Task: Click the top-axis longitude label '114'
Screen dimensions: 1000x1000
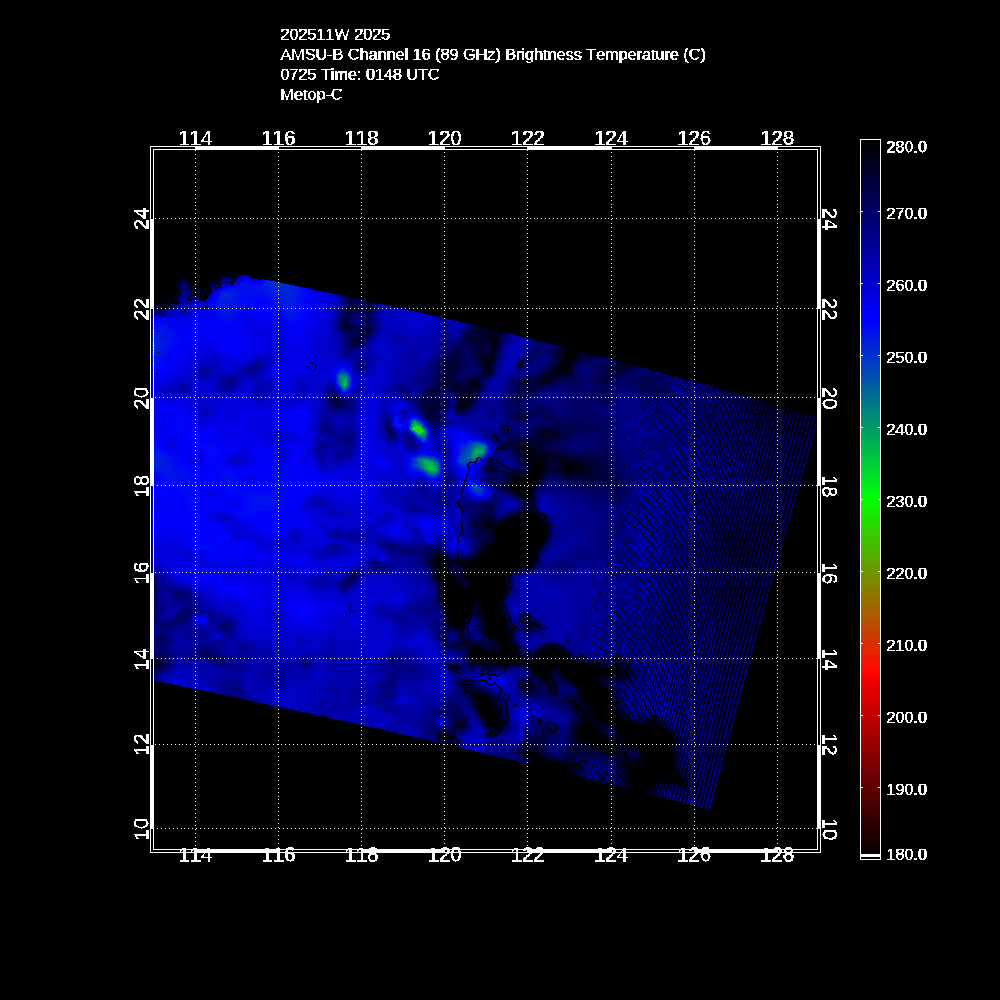Action: click(x=195, y=138)
